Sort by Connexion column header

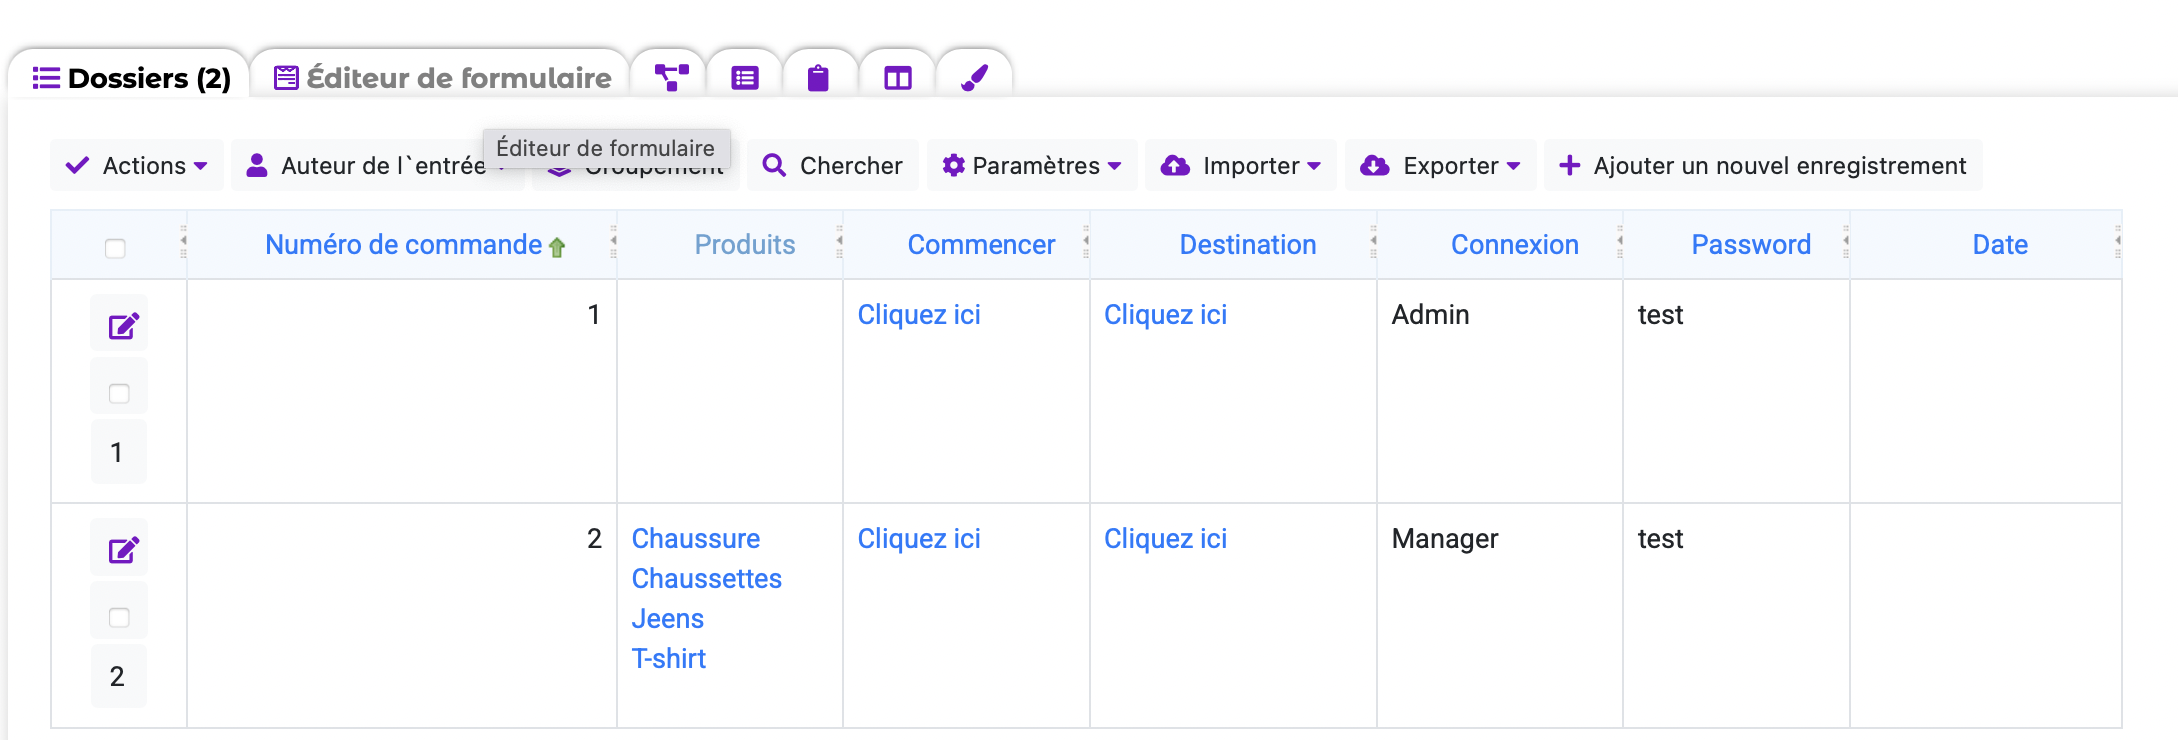pyautogui.click(x=1515, y=245)
